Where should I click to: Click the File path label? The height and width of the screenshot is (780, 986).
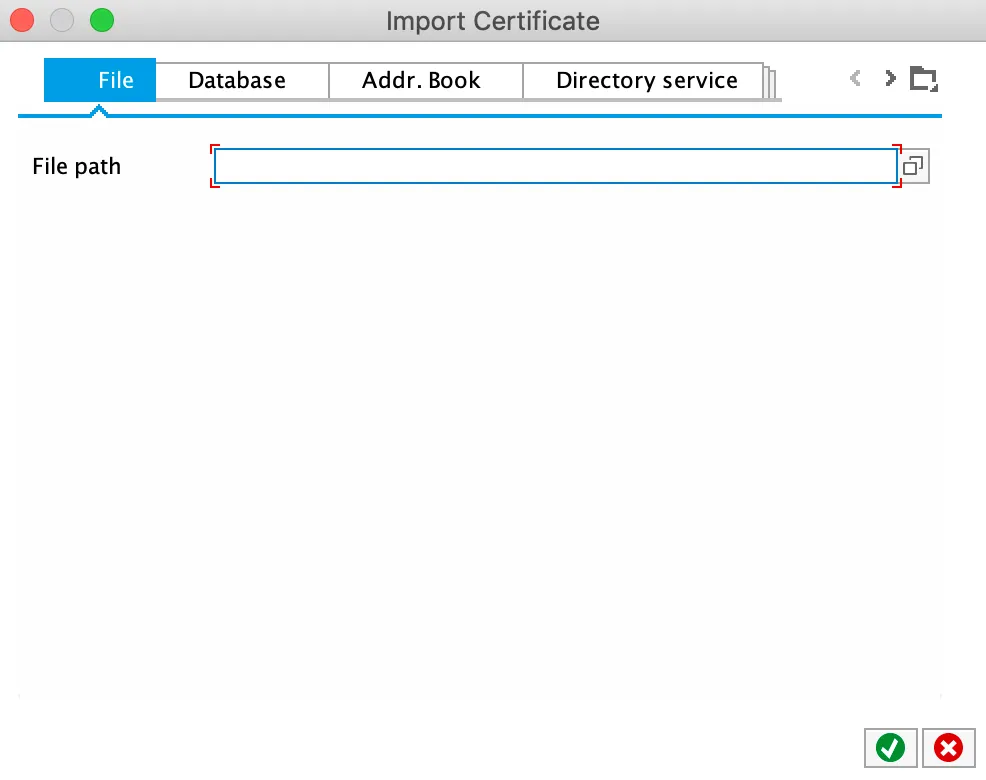pyautogui.click(x=77, y=166)
